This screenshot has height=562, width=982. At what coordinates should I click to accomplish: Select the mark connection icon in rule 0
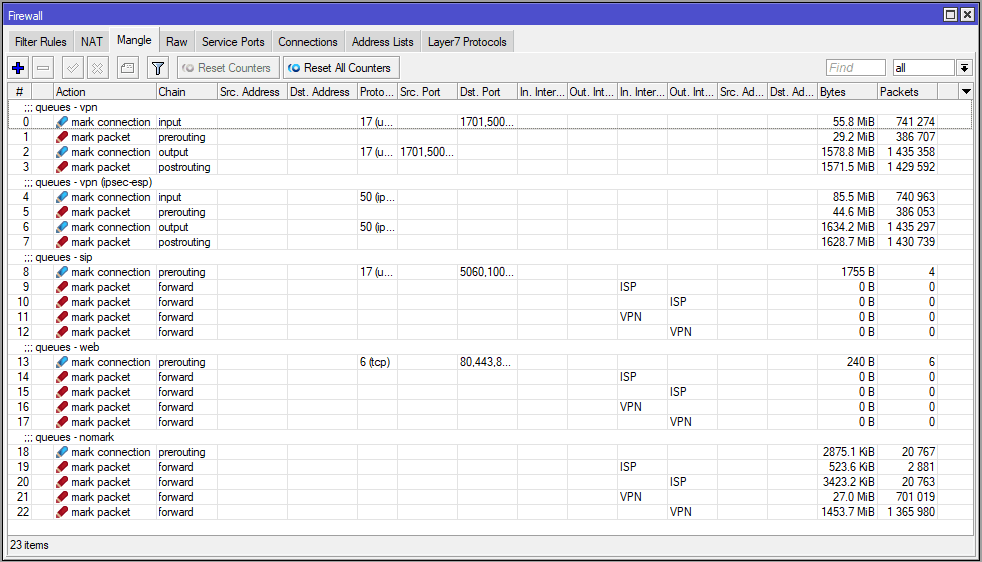coord(62,122)
